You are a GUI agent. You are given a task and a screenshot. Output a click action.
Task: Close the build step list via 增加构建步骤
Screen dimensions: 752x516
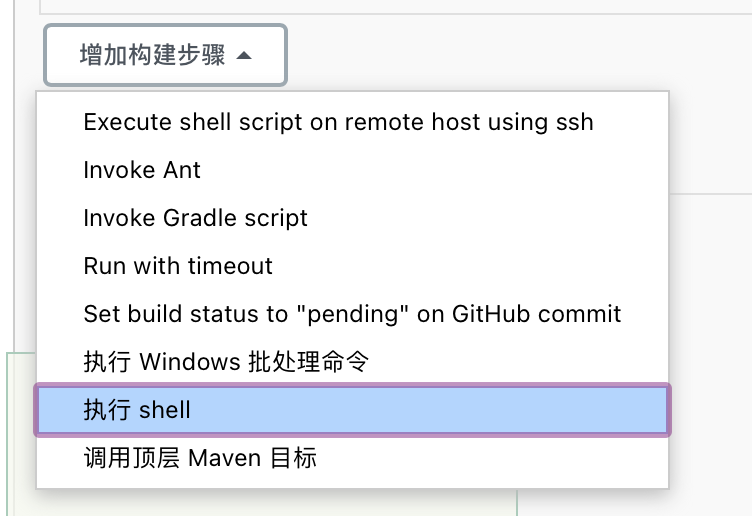(165, 55)
